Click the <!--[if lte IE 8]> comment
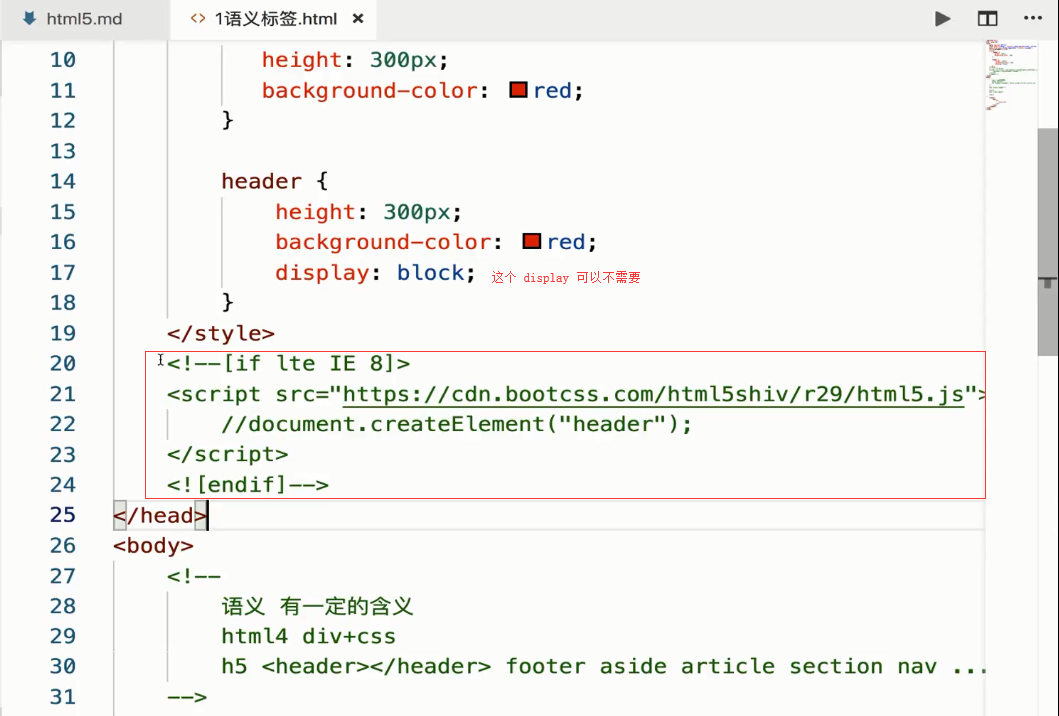This screenshot has height=716, width=1059. point(288,363)
